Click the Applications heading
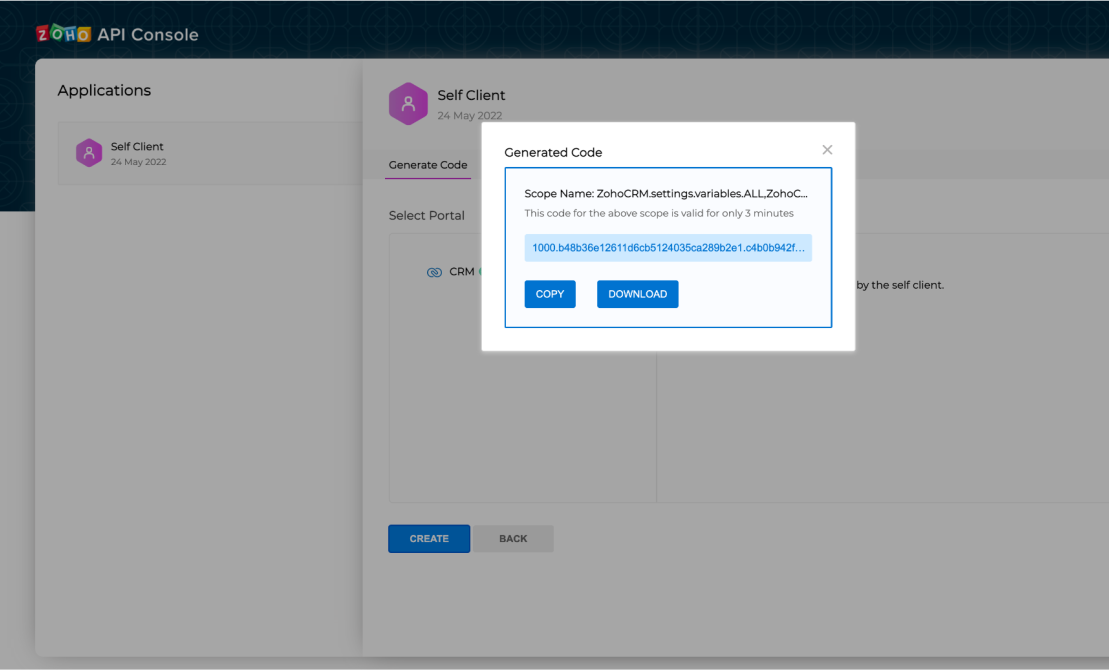1109x670 pixels. [104, 91]
